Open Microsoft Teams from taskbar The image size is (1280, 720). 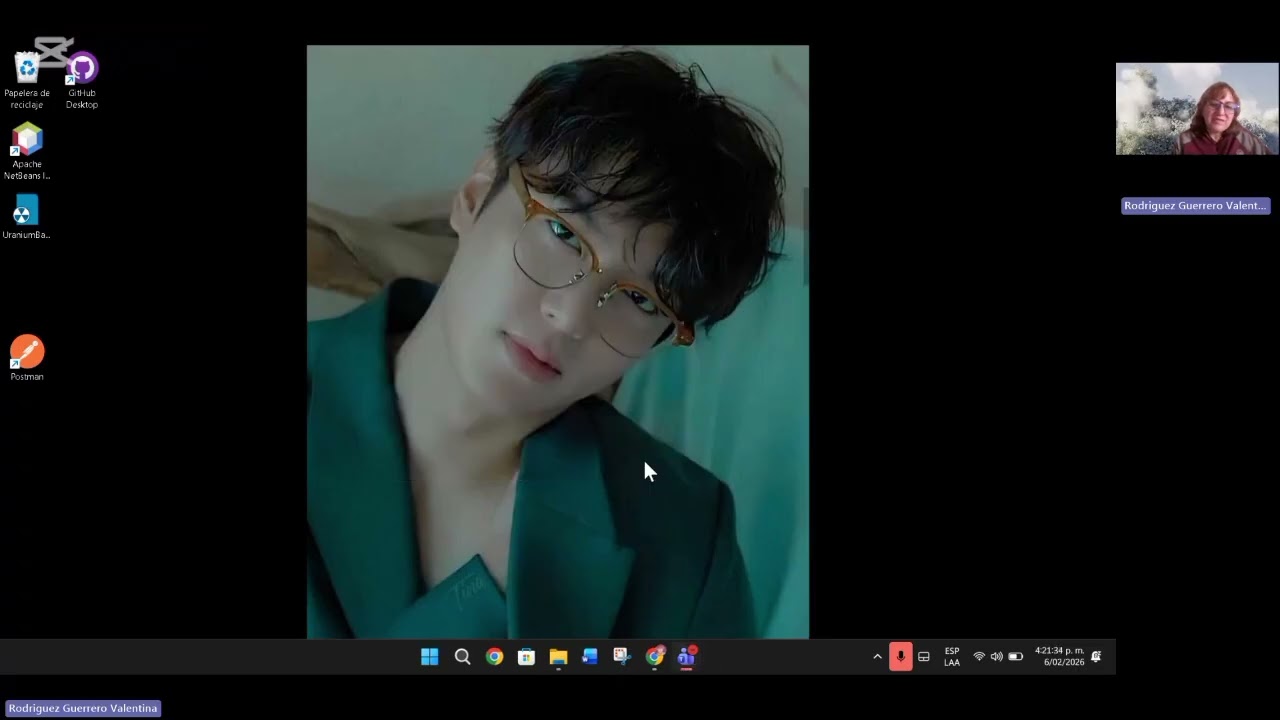[687, 657]
